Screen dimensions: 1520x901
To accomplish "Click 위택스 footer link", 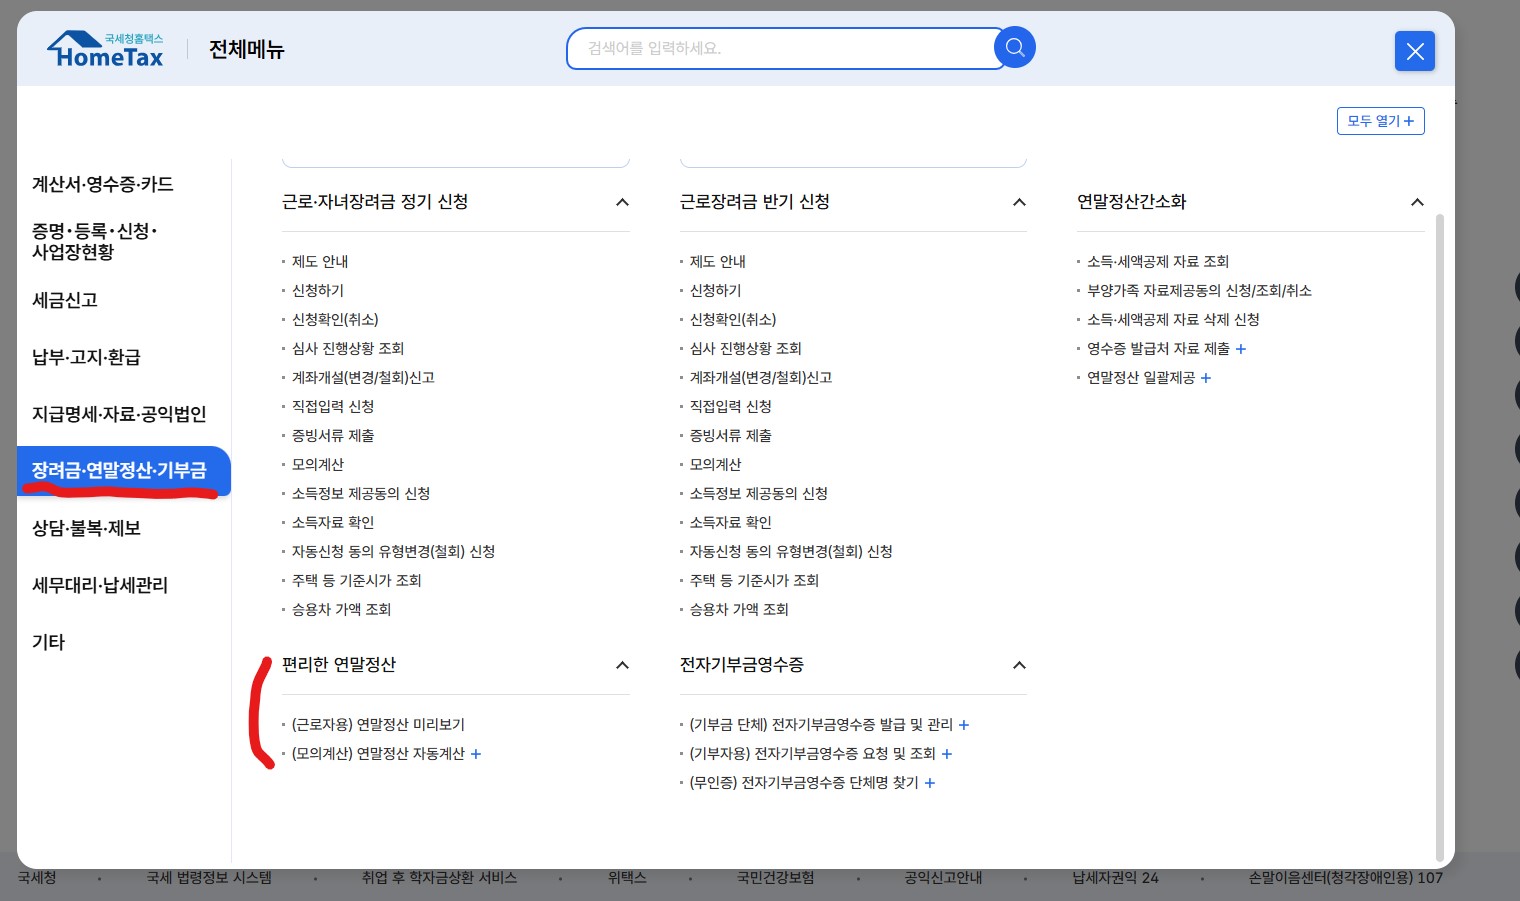I will [627, 878].
